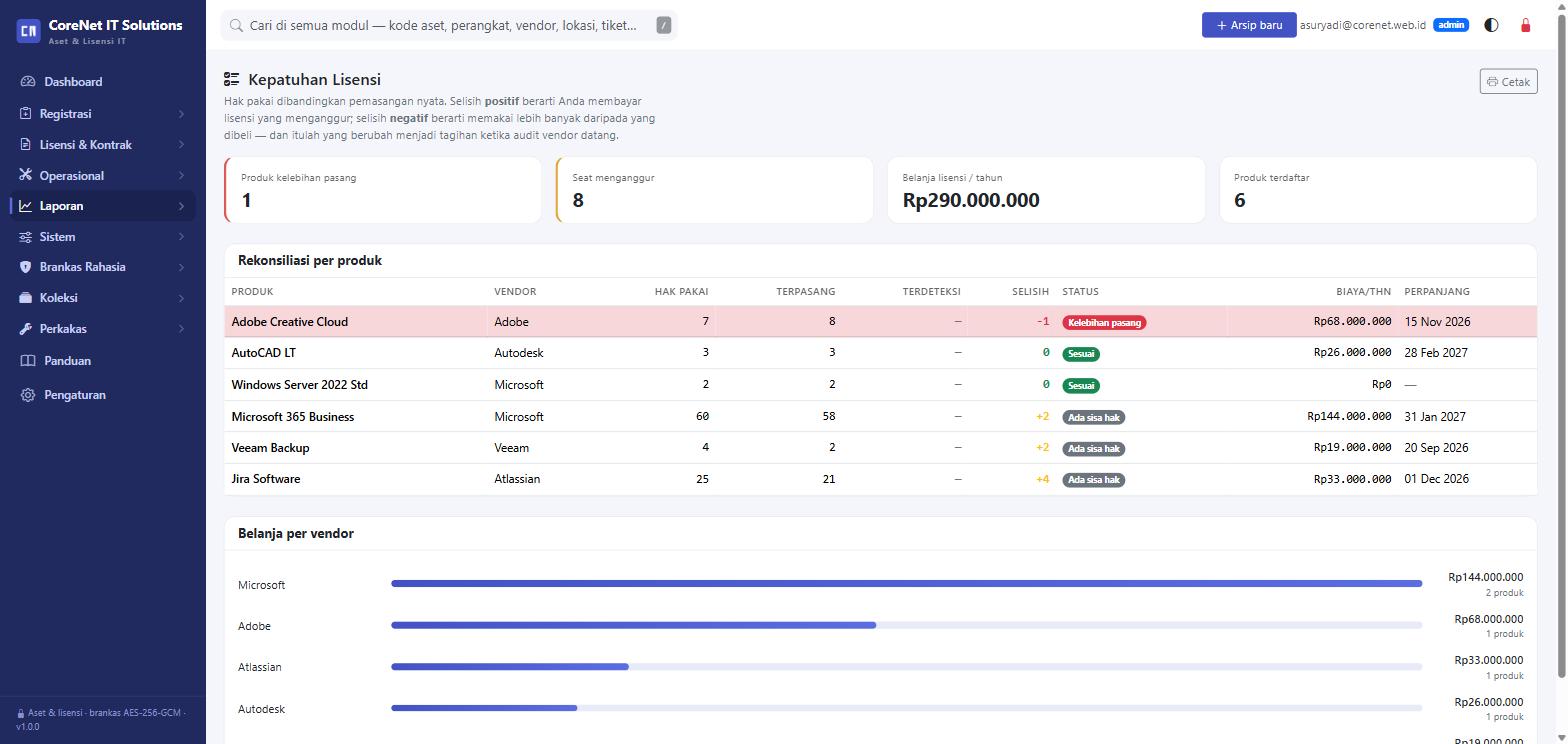Click the red lock icon in header
This screenshot has height=744, width=1568.
[1525, 25]
